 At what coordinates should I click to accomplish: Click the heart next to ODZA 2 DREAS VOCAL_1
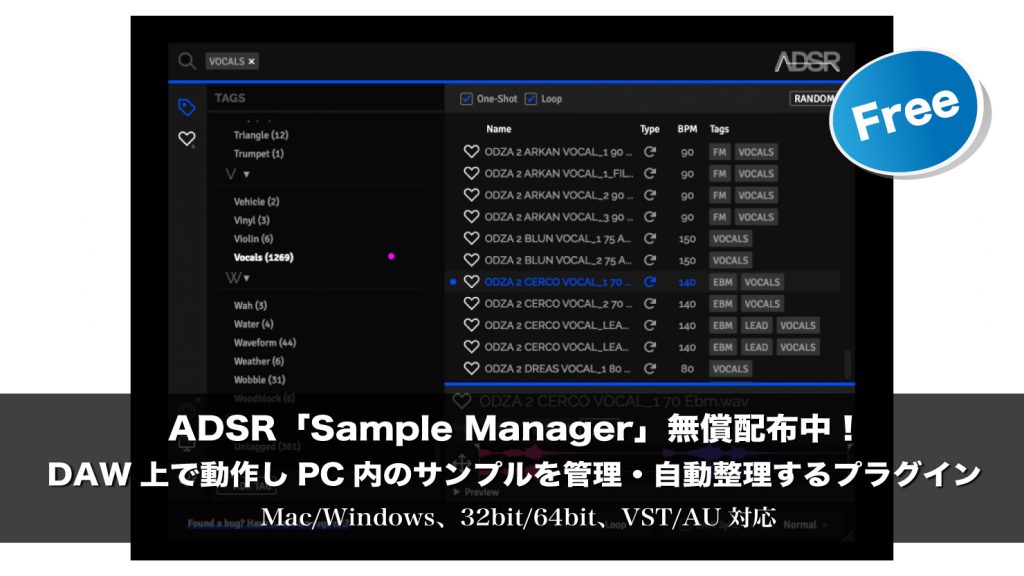click(x=469, y=368)
